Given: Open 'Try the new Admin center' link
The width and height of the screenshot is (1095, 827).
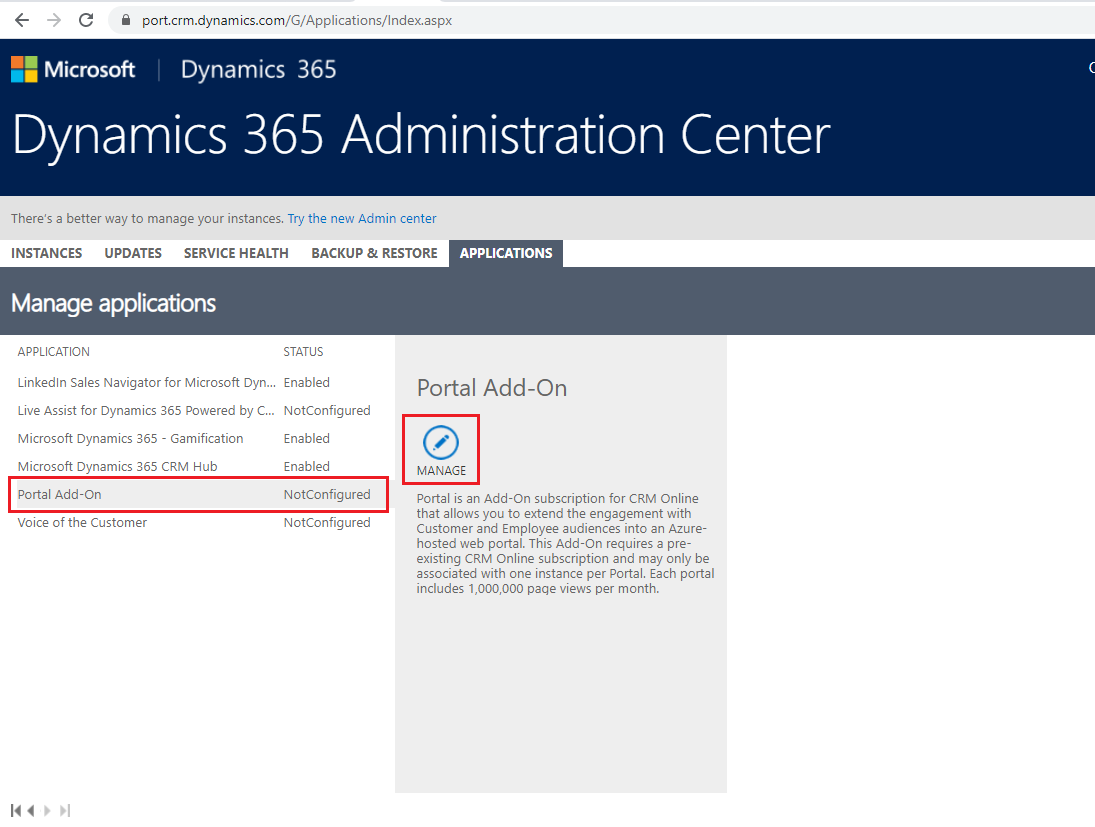Looking at the screenshot, I should [362, 219].
